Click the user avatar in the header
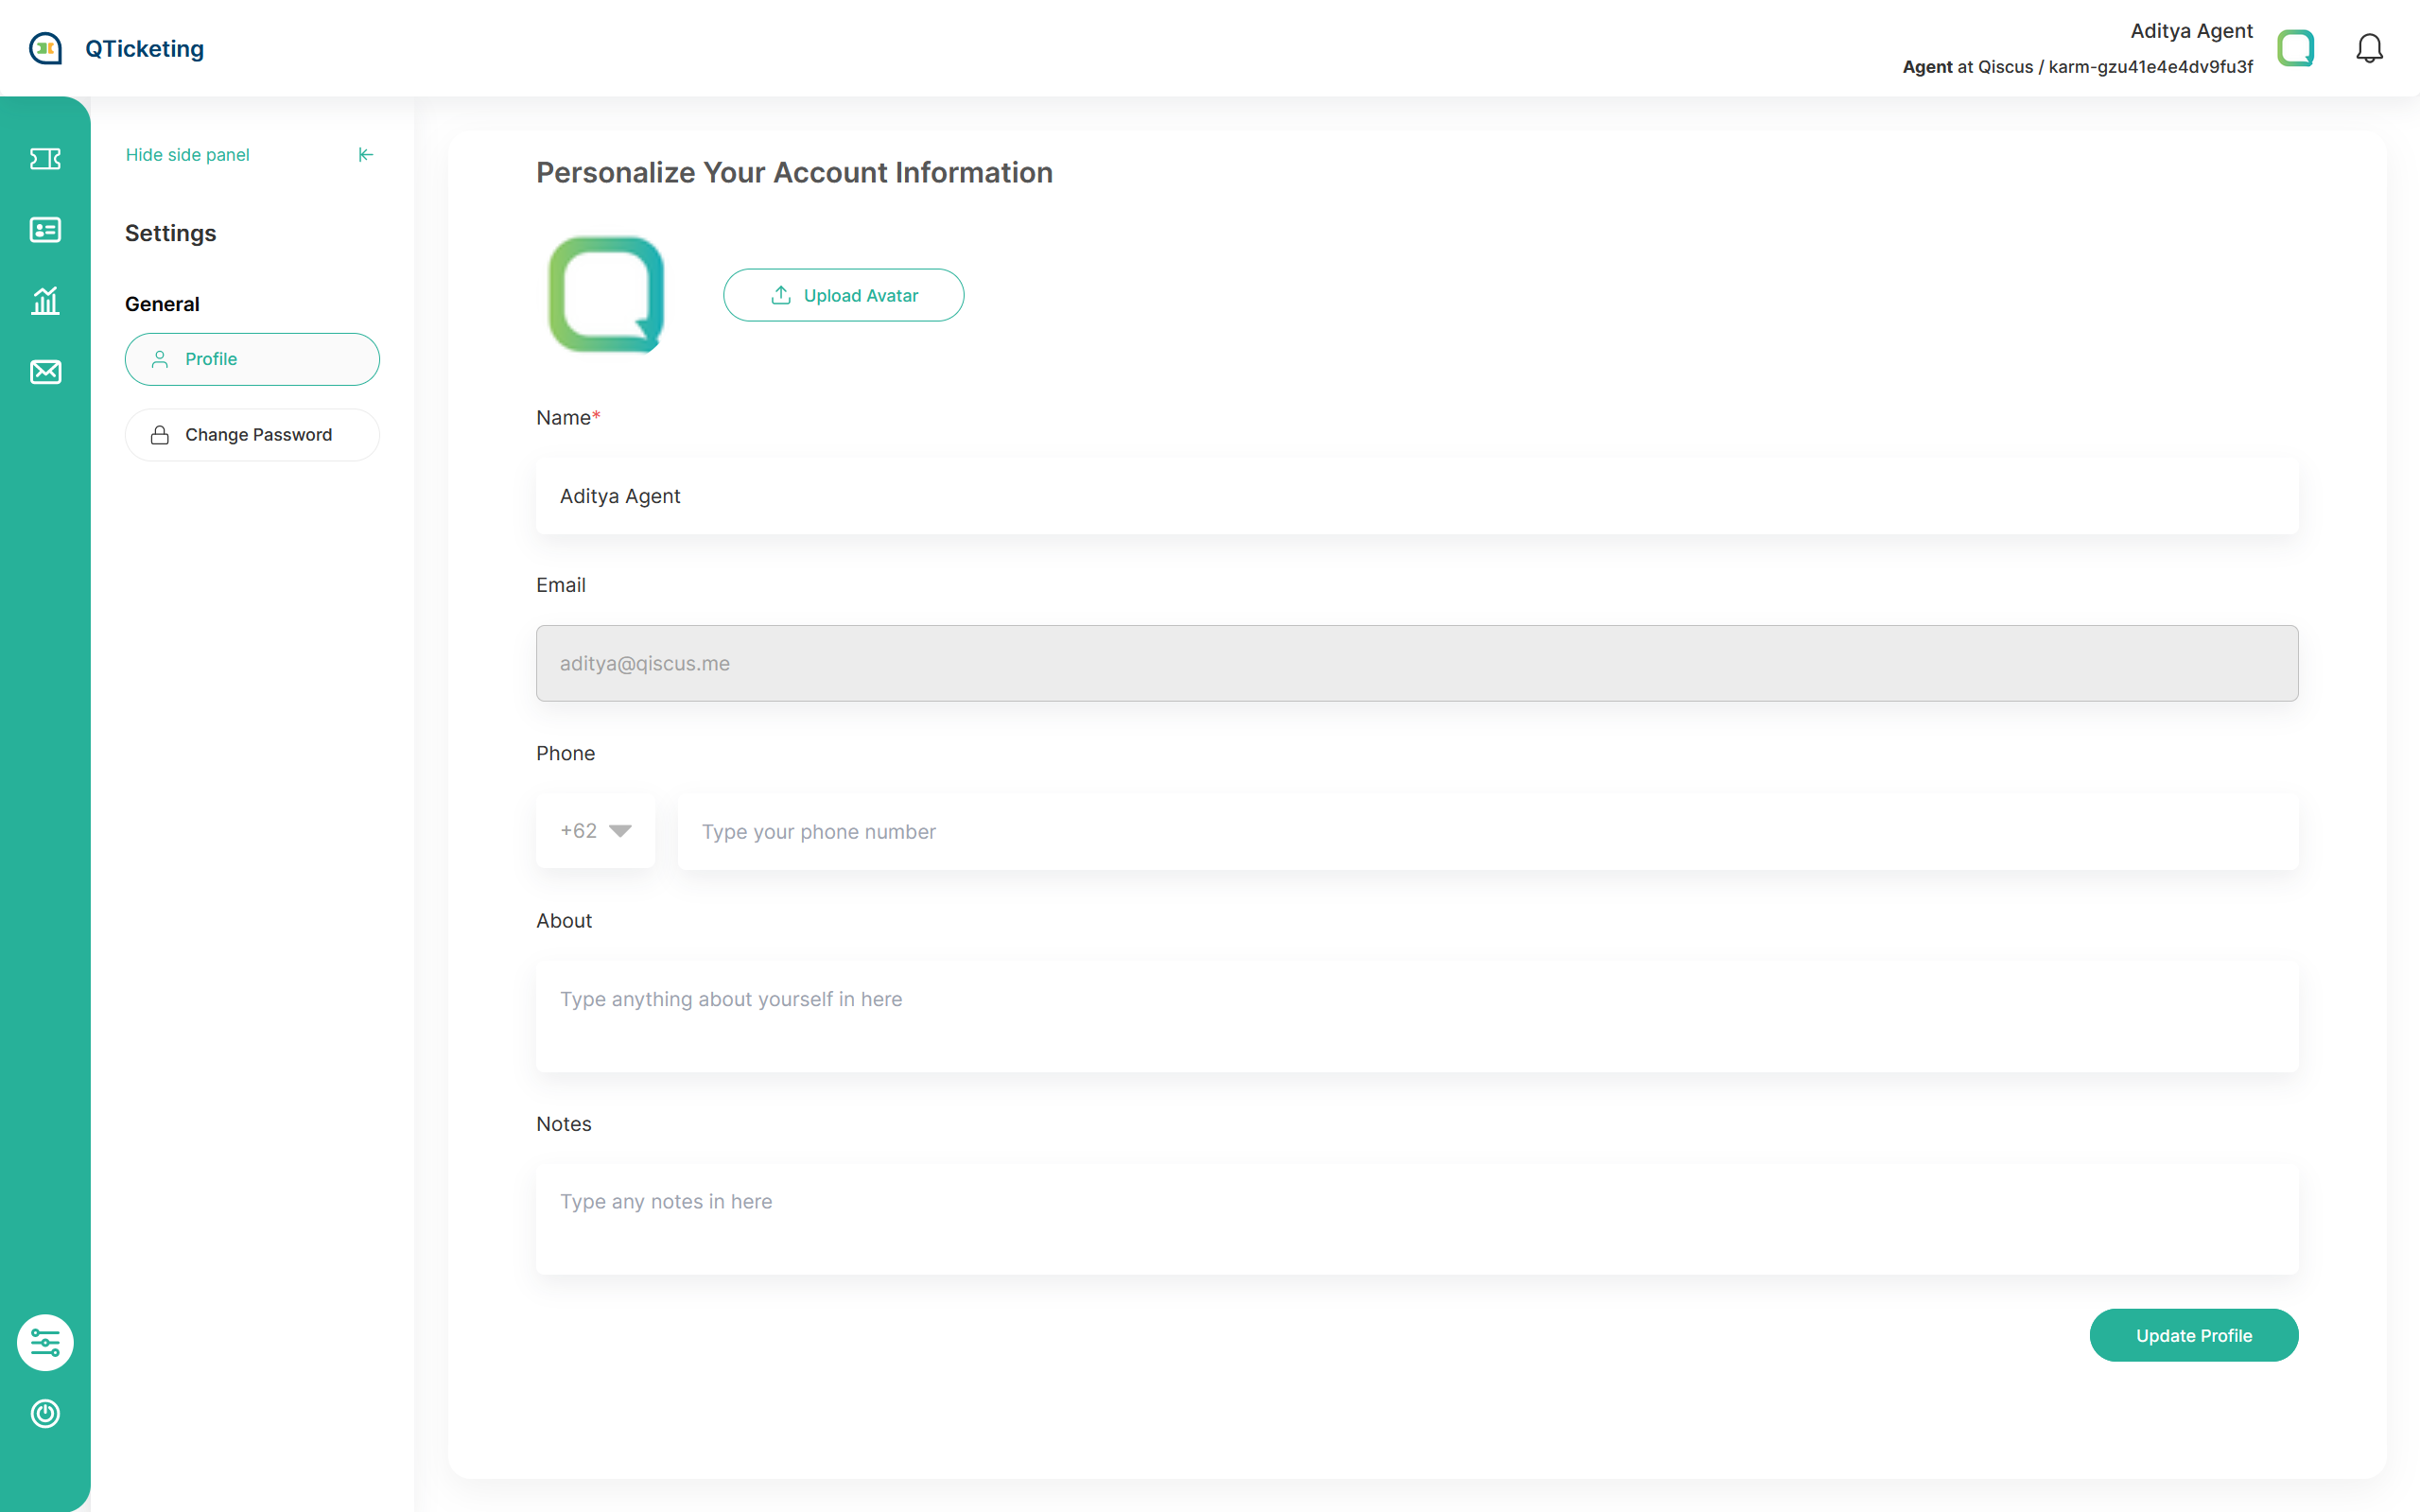Image resolution: width=2420 pixels, height=1512 pixels. click(2295, 48)
